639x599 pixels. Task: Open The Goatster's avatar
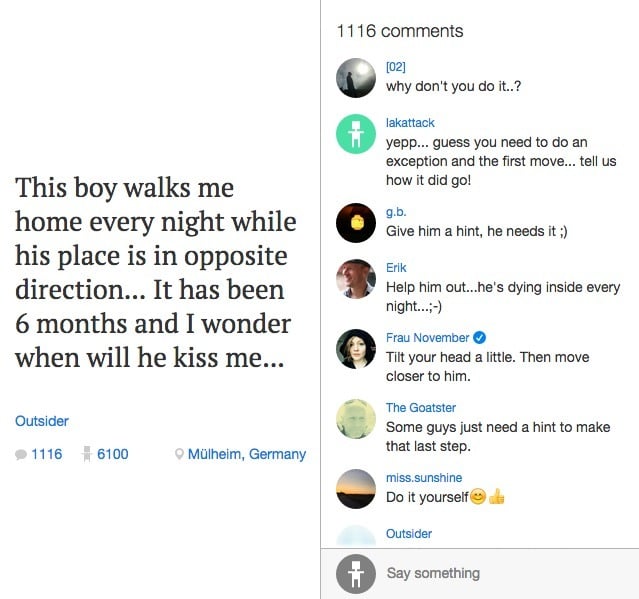[x=355, y=418]
